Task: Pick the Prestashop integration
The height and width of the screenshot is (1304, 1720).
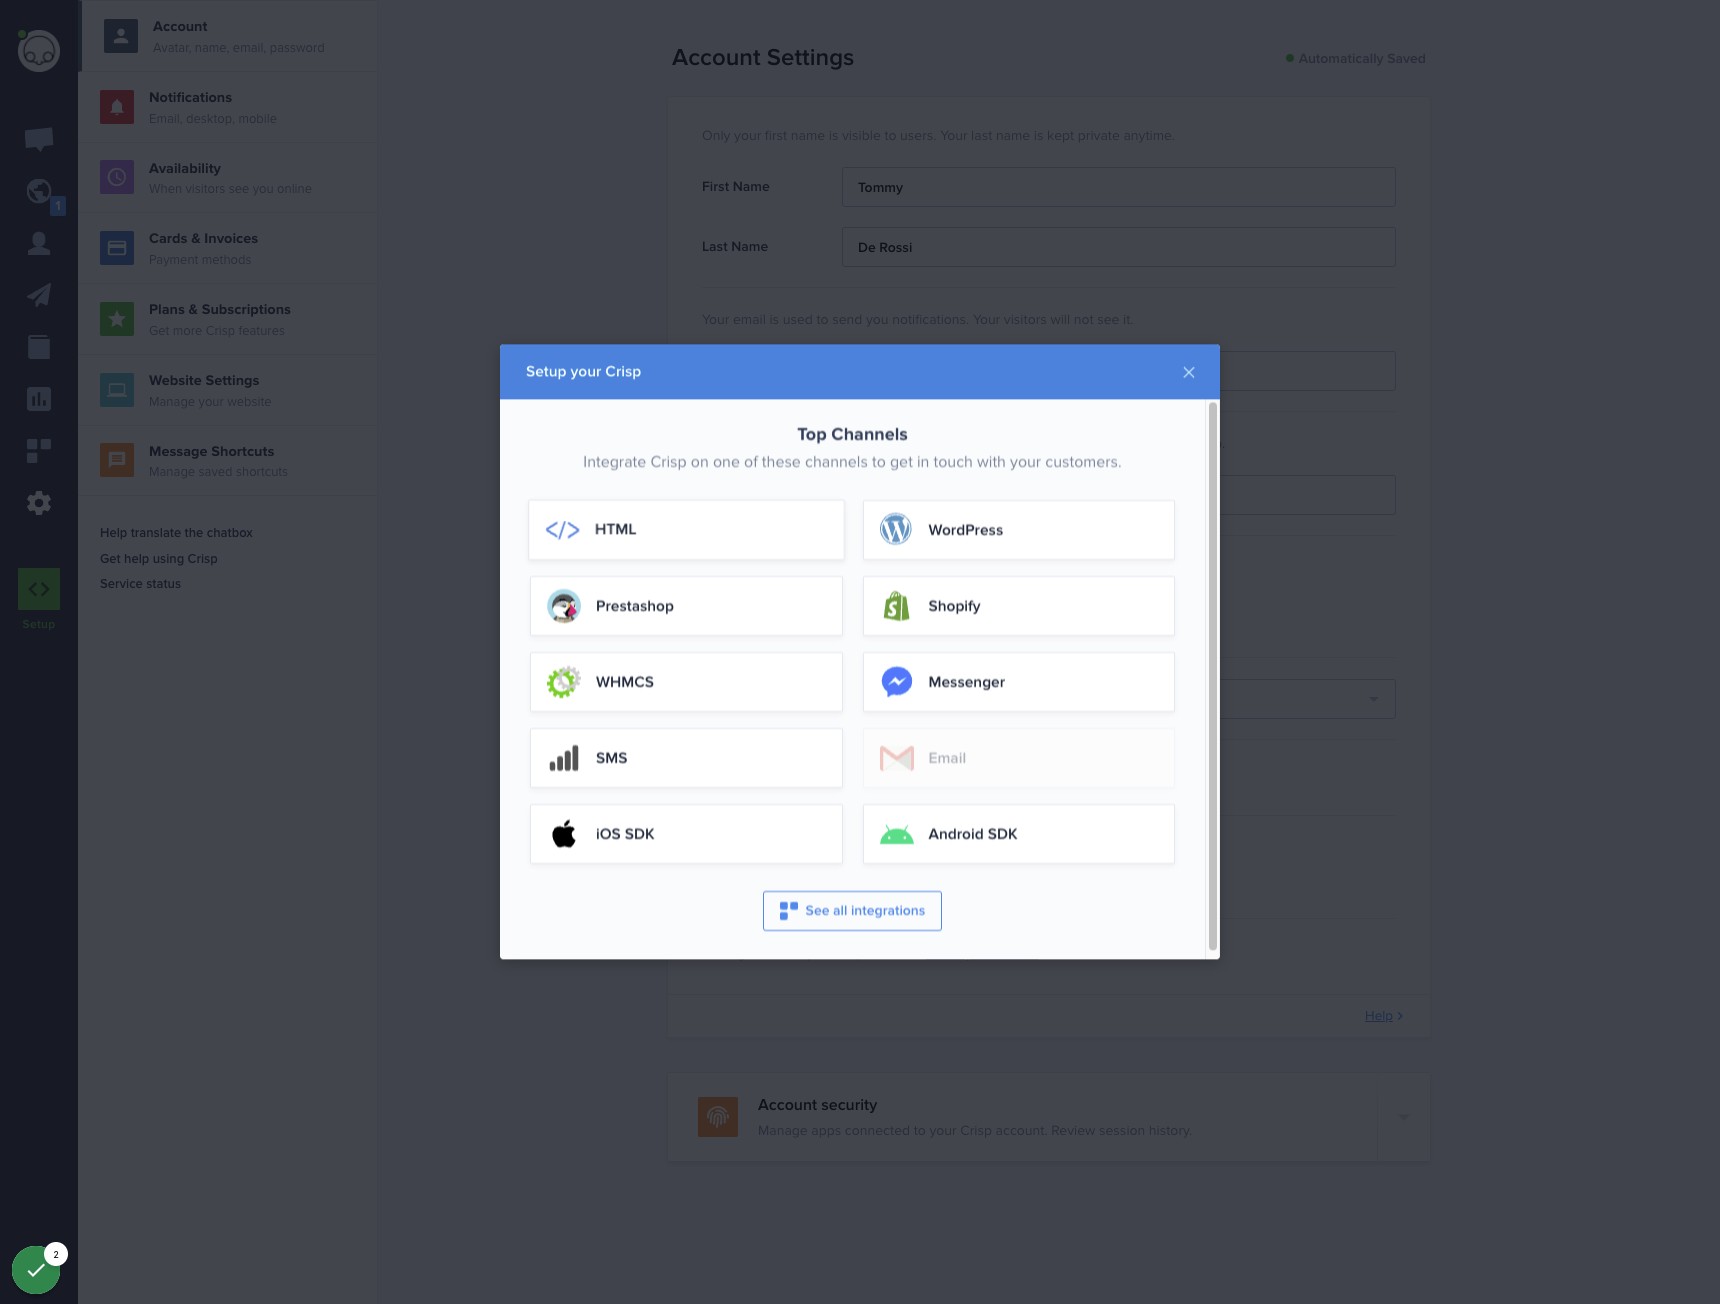Action: tap(686, 606)
